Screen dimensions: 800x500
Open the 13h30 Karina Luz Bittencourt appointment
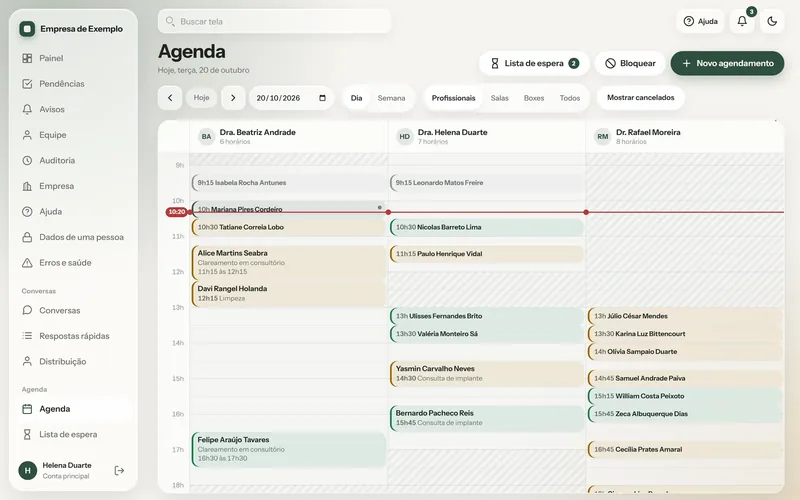coord(685,334)
